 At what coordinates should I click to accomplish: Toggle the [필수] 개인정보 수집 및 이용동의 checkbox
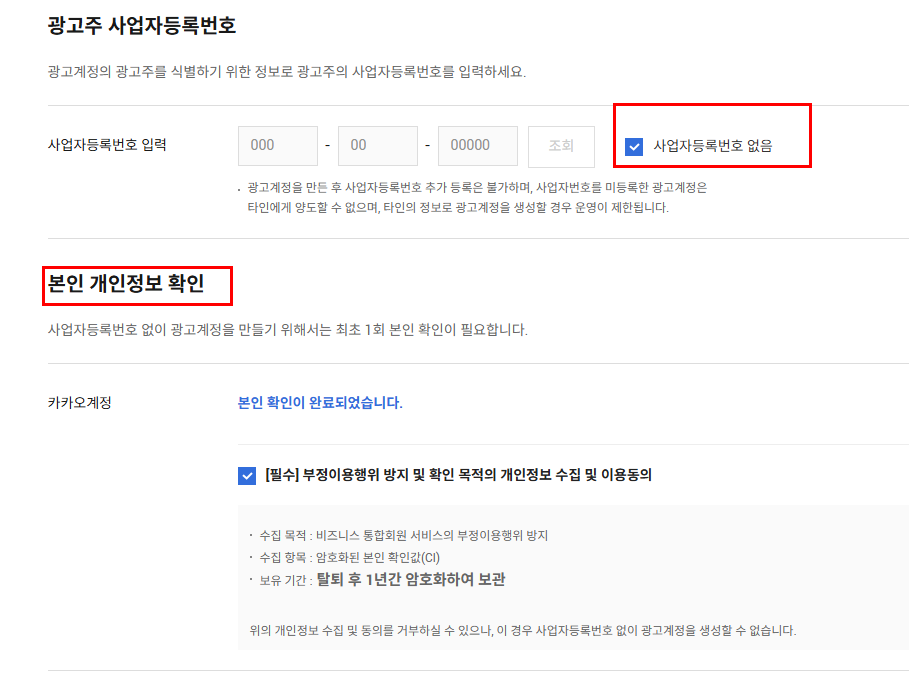pos(247,476)
